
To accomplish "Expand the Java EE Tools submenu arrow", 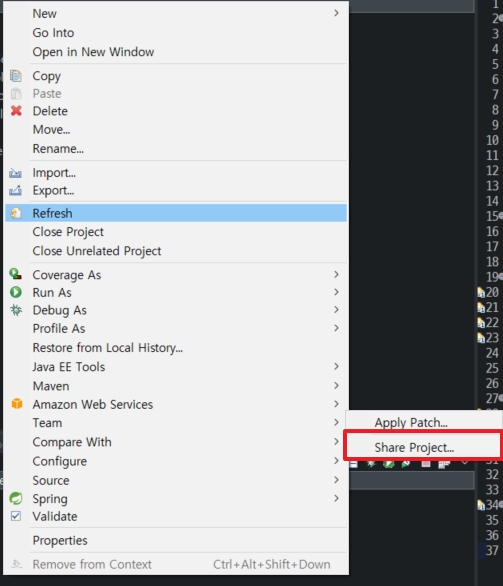I will (336, 366).
